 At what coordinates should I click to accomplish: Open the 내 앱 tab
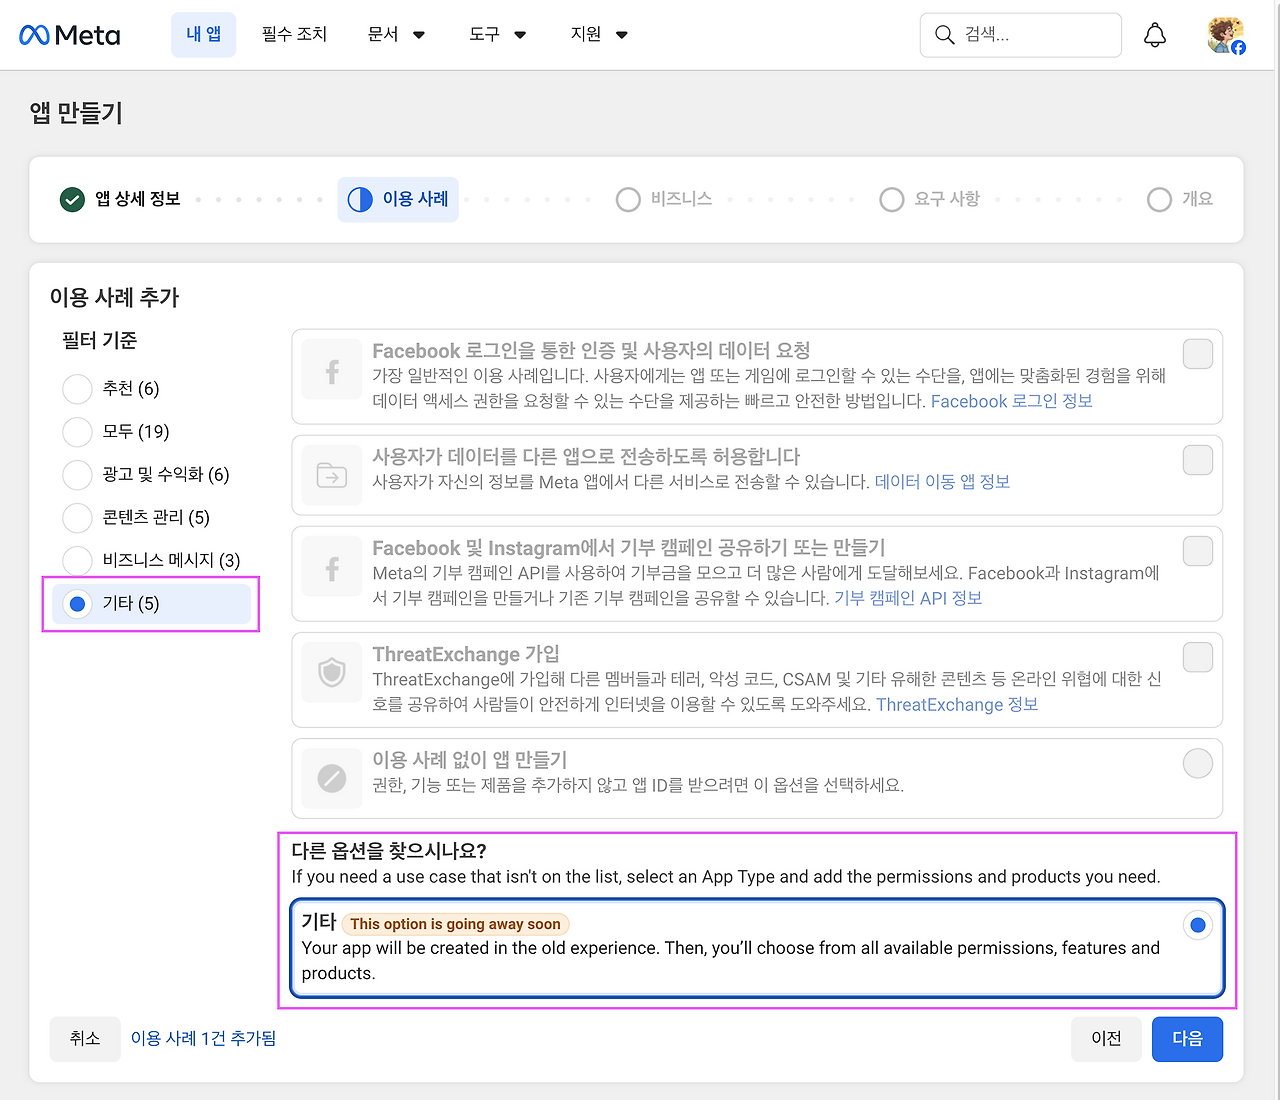tap(204, 35)
